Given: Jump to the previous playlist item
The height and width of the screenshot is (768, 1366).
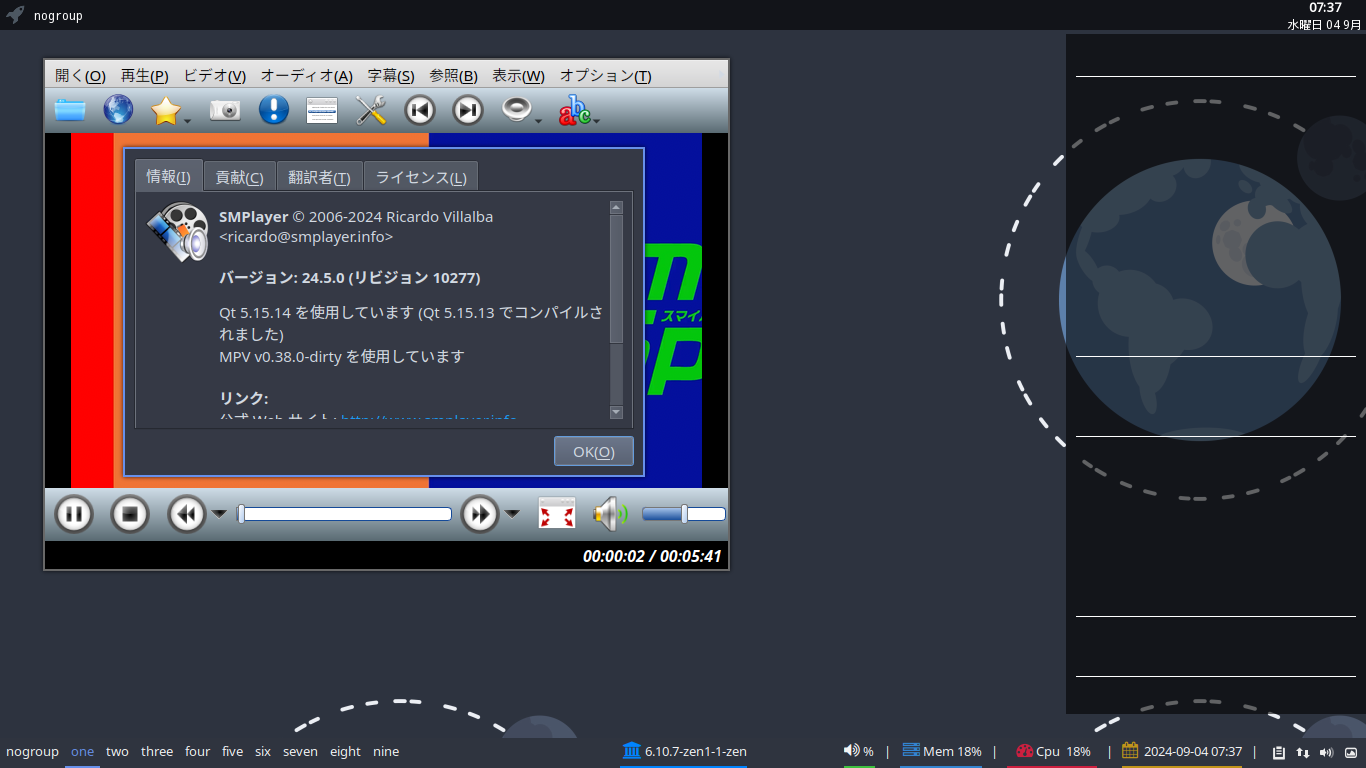Looking at the screenshot, I should [x=420, y=110].
